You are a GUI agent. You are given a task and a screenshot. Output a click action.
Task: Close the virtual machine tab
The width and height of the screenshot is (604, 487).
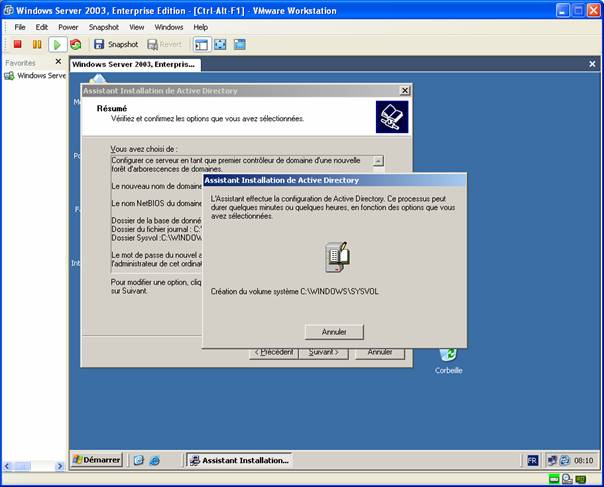592,64
